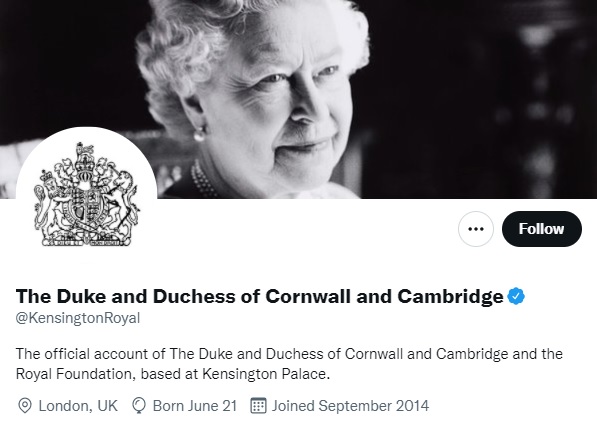Click the birthday balloon icon
597x426 pixels.
point(139,405)
